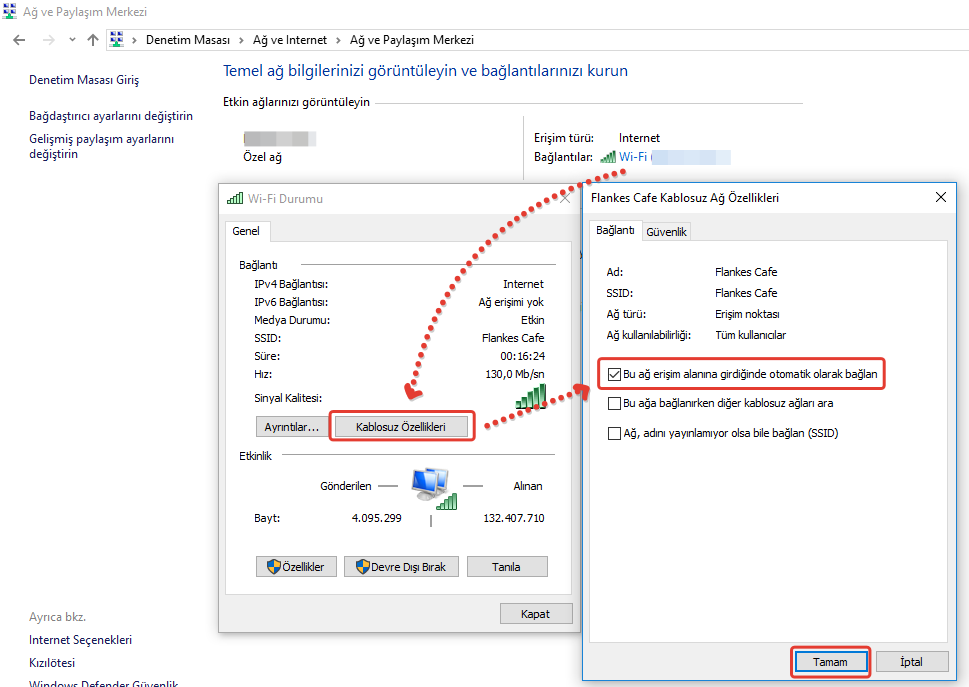Close the Flankes Cafe properties dialog

[x=940, y=198]
